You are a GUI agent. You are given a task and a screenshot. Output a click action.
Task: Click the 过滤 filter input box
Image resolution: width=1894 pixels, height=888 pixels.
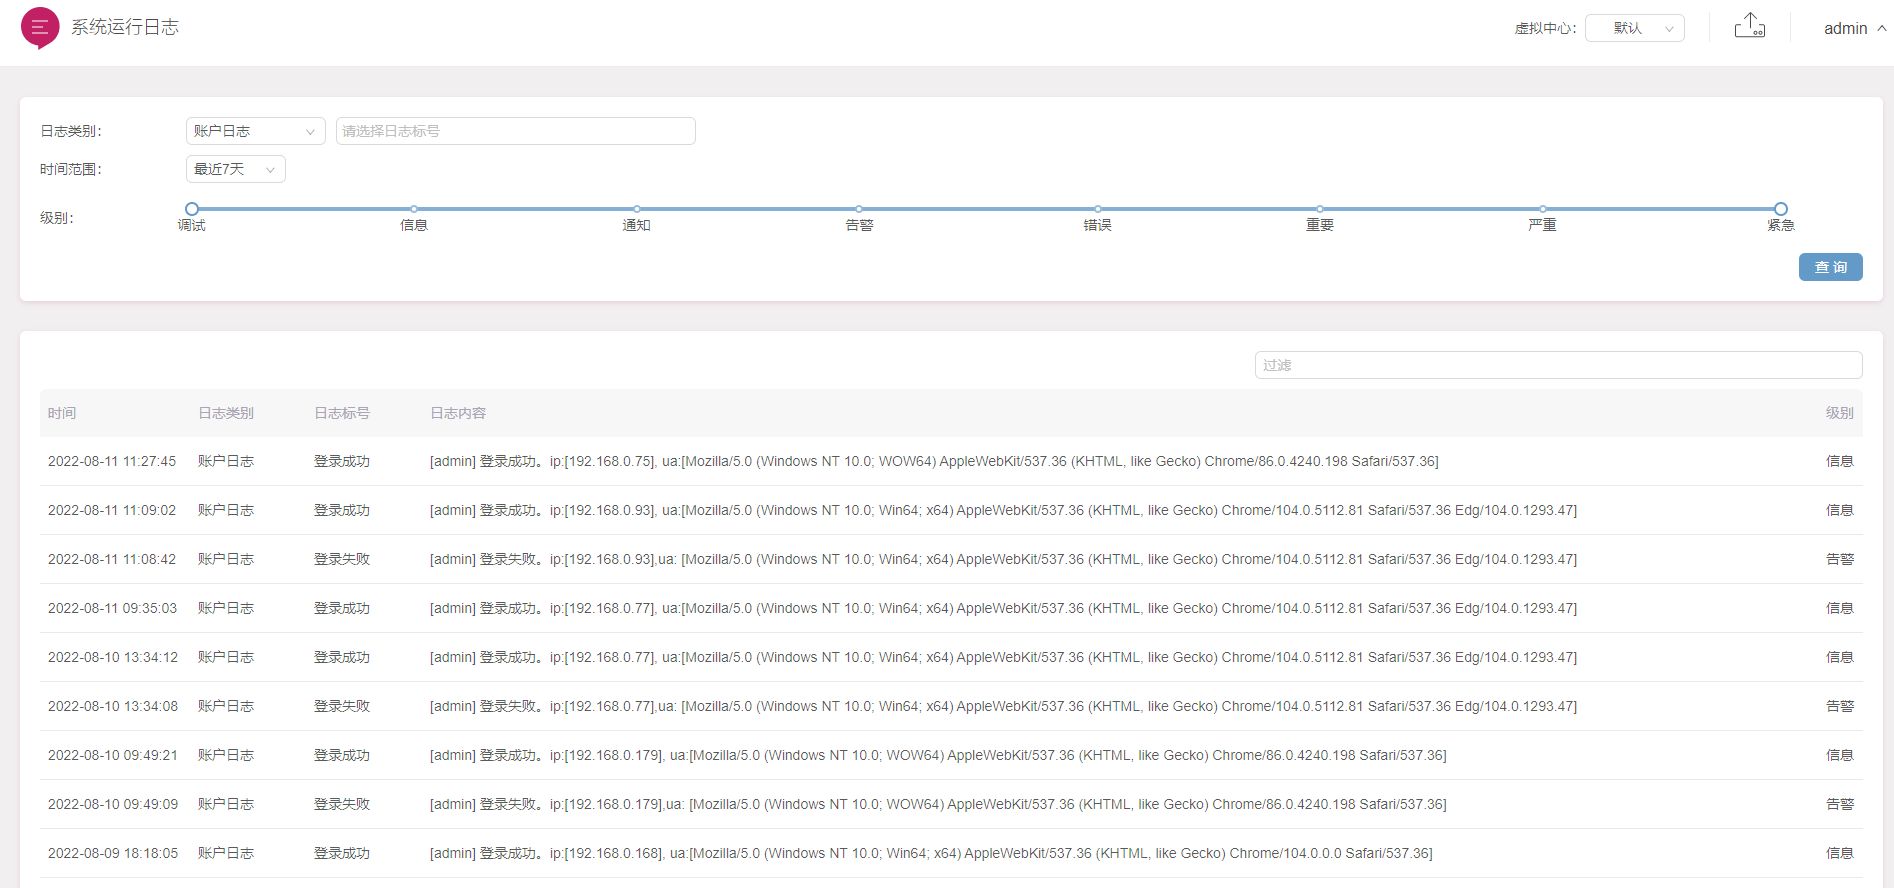pos(1559,365)
